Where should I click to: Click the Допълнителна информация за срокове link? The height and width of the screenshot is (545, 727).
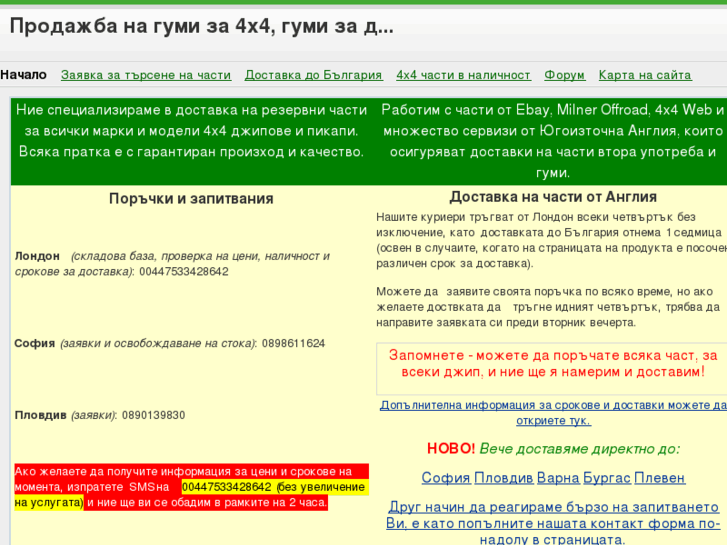point(554,413)
